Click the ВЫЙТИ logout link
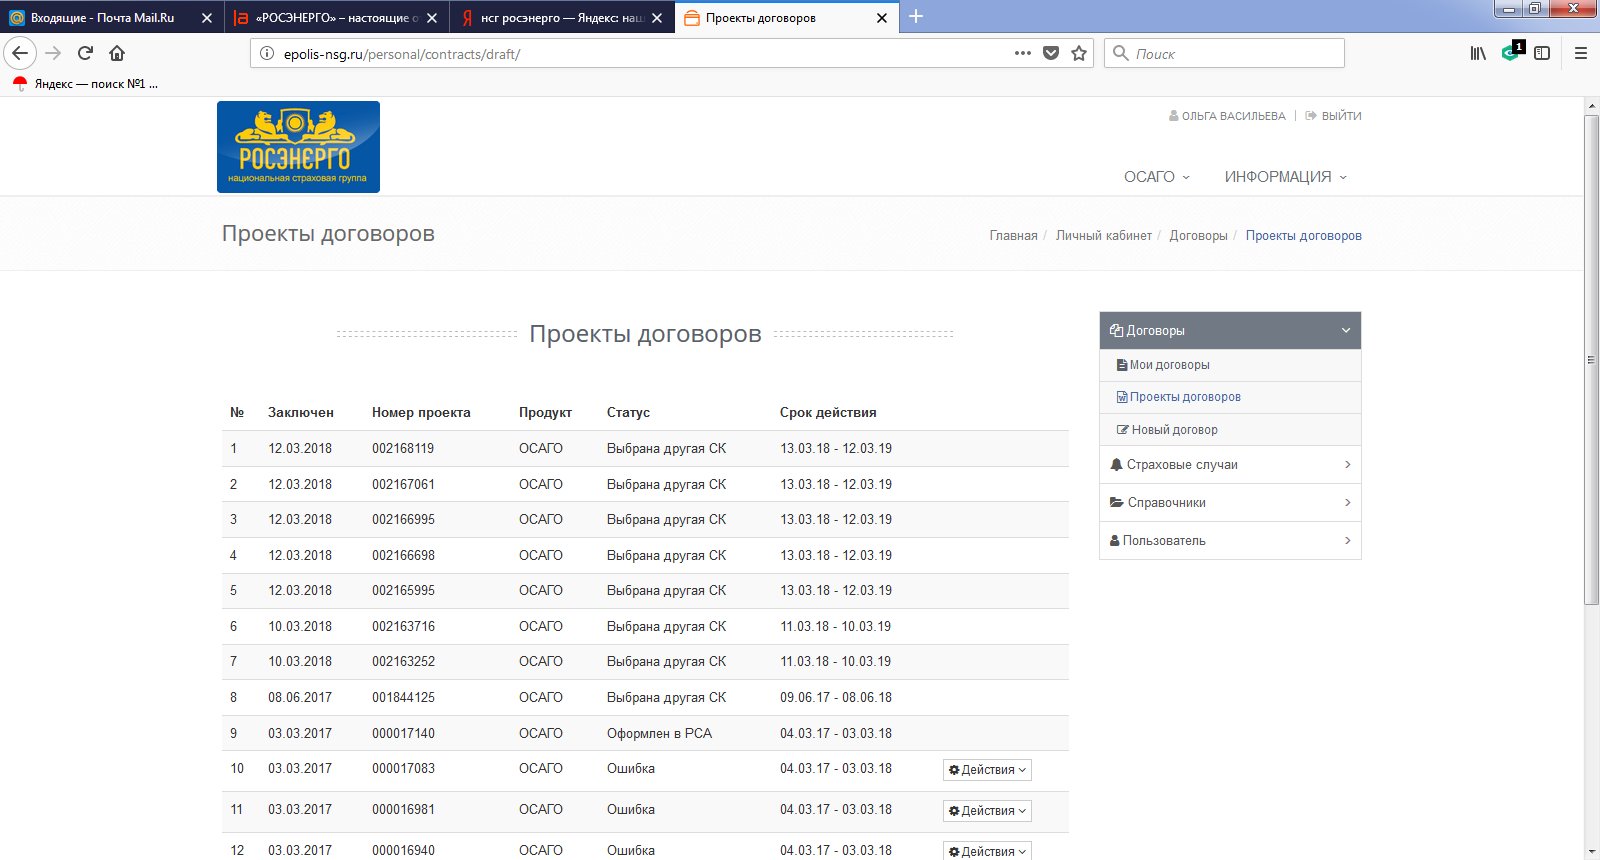 (x=1340, y=116)
